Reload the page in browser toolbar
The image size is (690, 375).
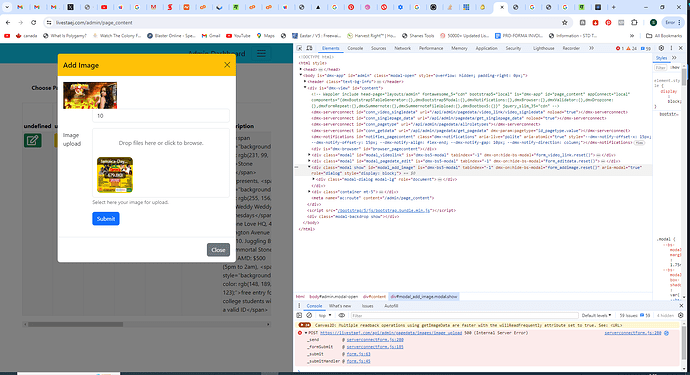[33, 22]
